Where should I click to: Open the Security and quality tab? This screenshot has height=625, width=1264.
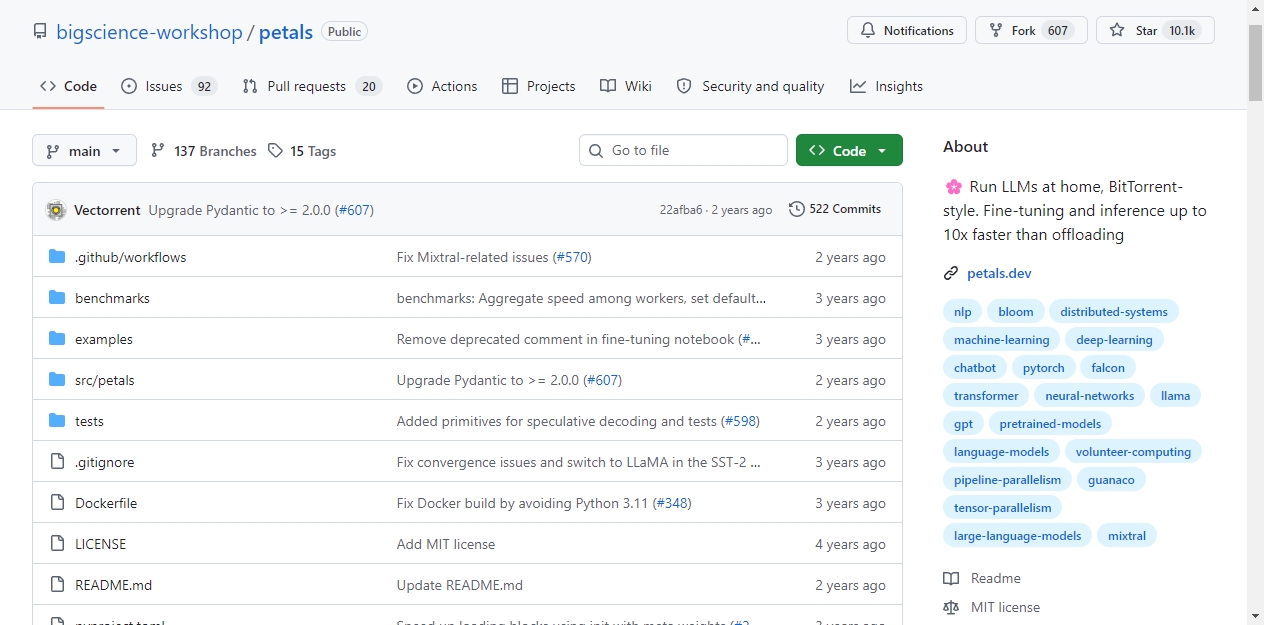pos(751,86)
